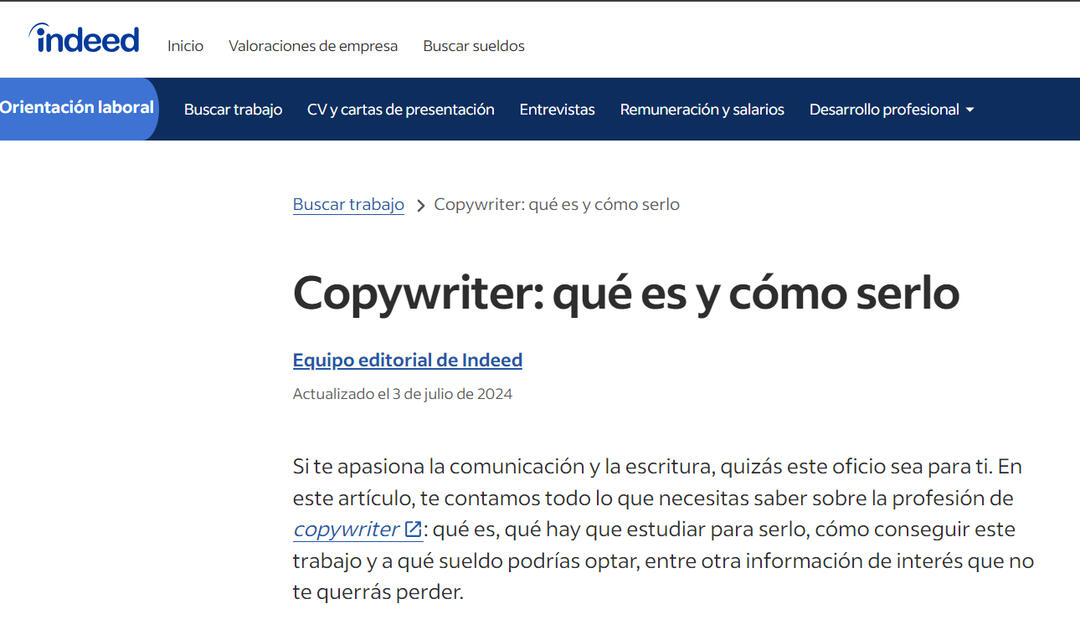Click the article's main heading

pyautogui.click(x=625, y=293)
